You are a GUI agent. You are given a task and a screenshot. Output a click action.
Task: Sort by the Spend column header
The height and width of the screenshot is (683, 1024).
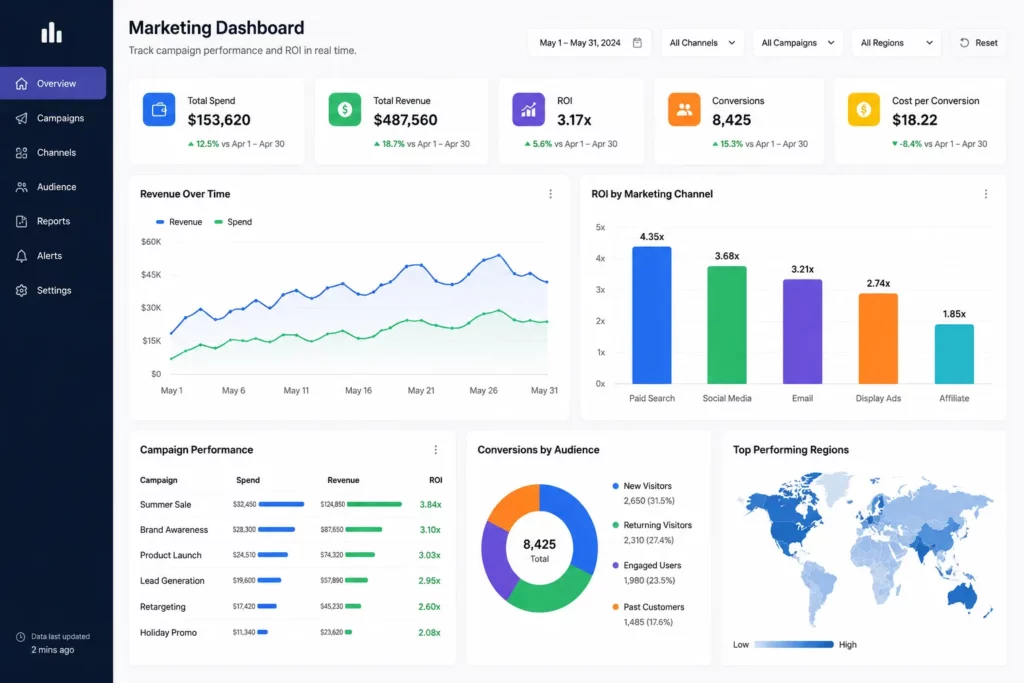[248, 480]
